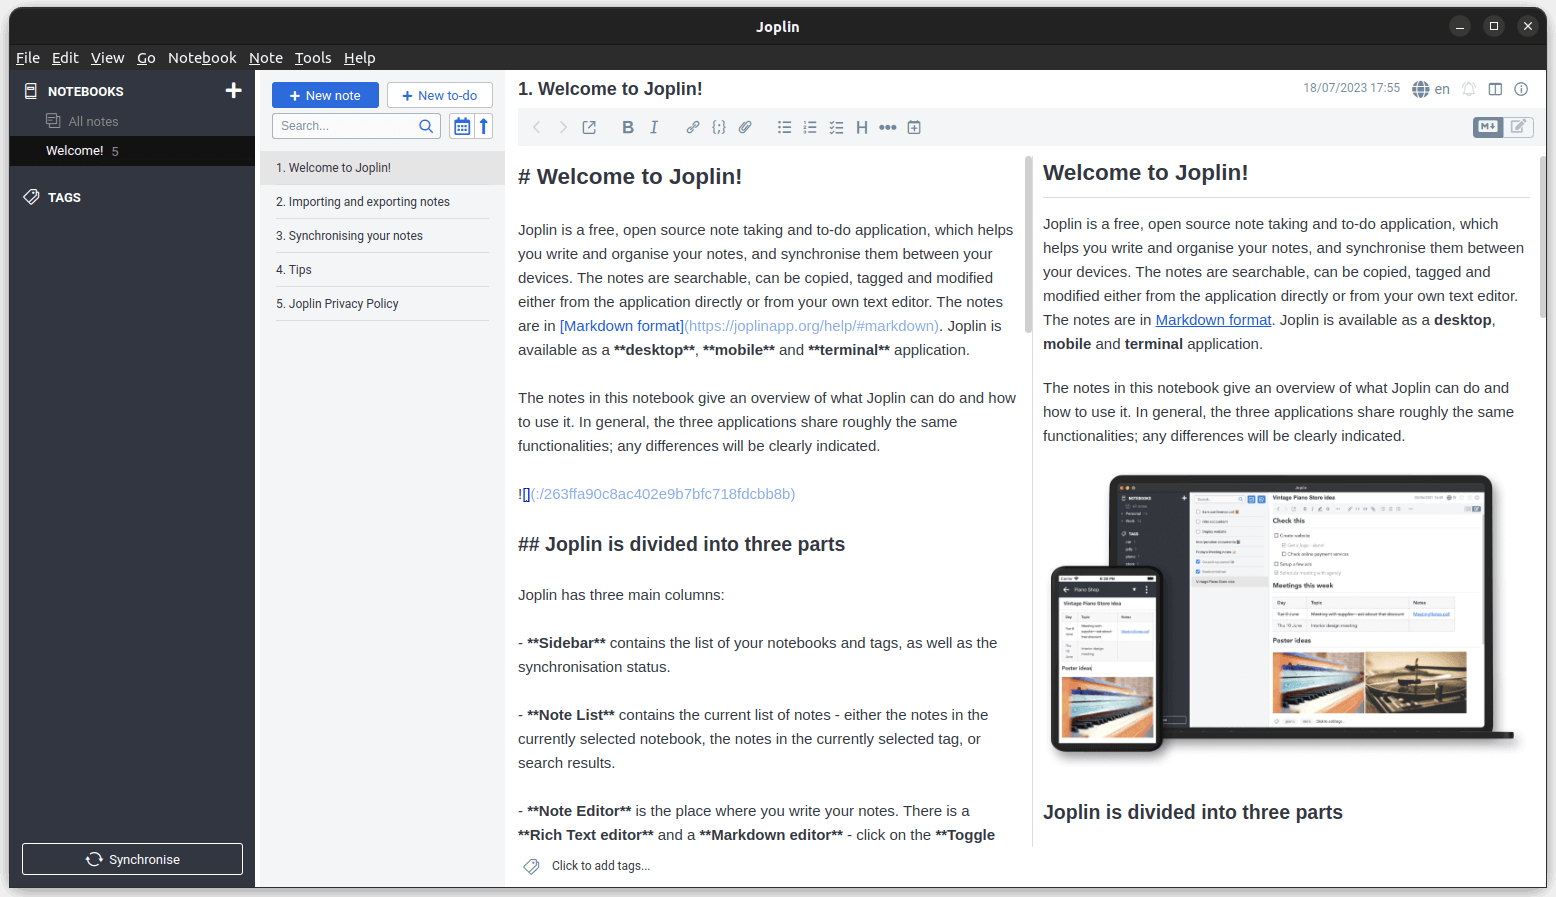This screenshot has height=897, width=1556.
Task: Apply italic formatting to the note
Action: pos(653,127)
